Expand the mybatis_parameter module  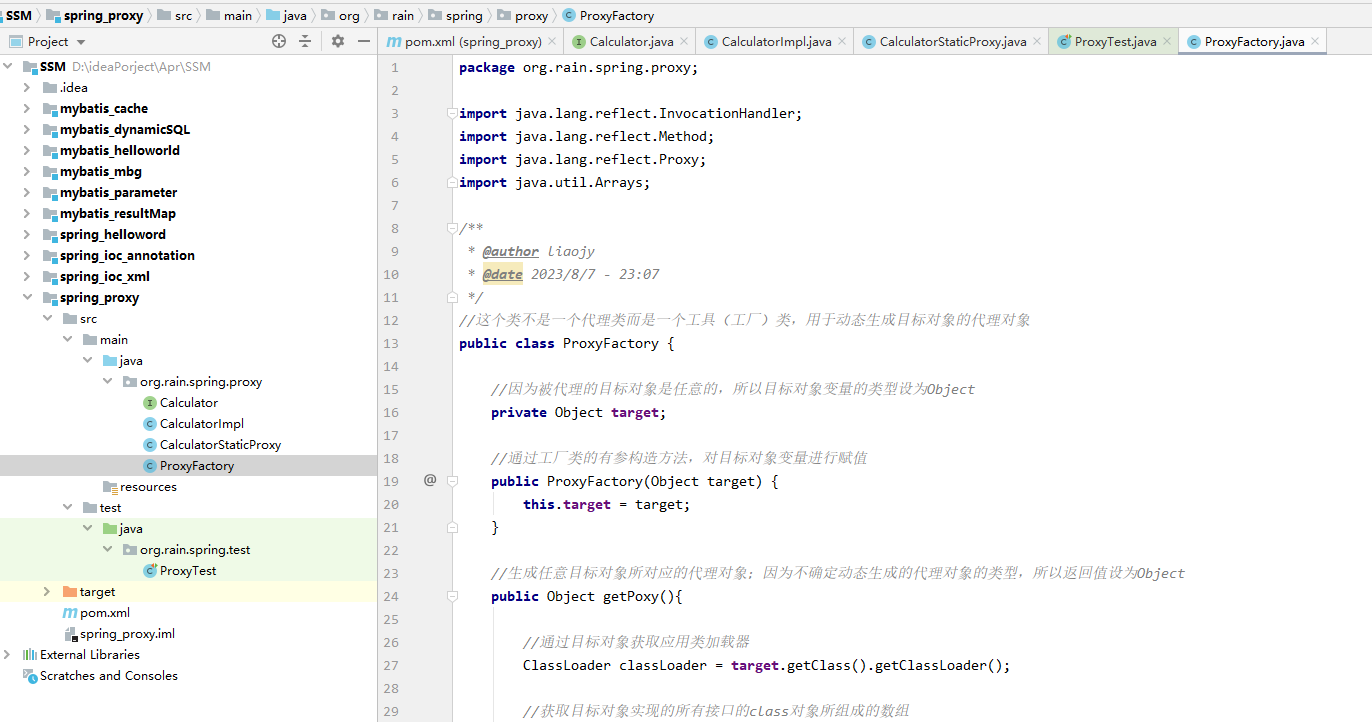[x=27, y=192]
